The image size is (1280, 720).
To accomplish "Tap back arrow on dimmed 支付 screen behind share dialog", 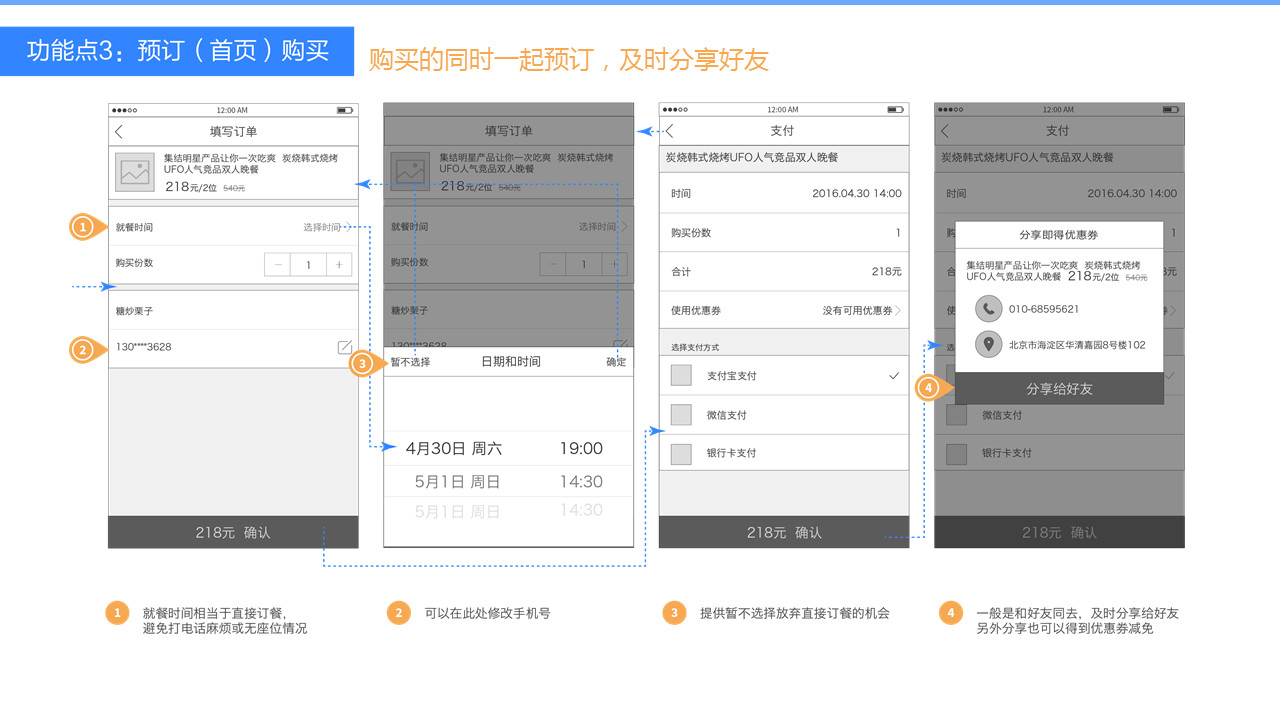I will (945, 131).
